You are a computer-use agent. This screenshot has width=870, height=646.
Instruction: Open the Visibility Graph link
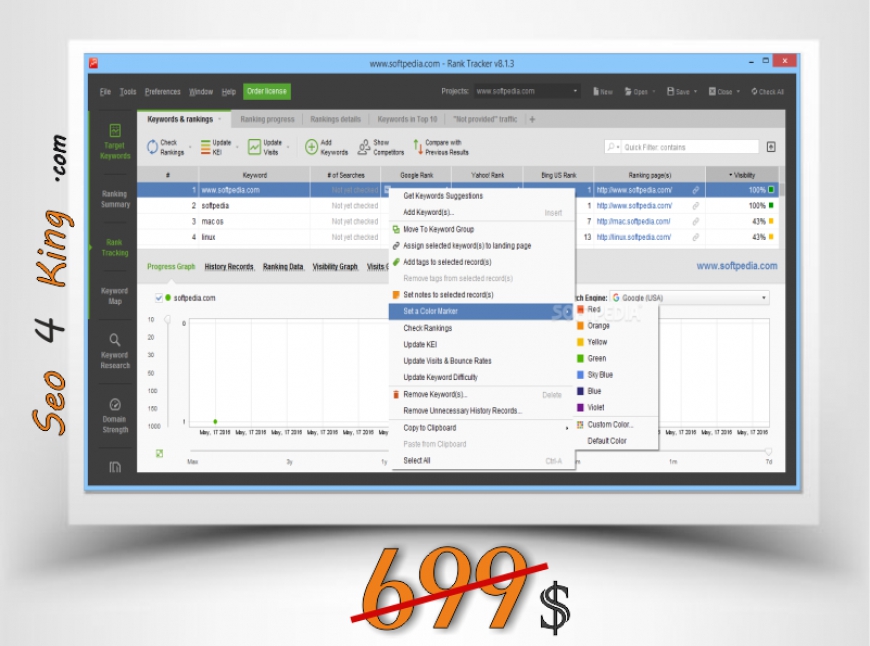click(335, 267)
